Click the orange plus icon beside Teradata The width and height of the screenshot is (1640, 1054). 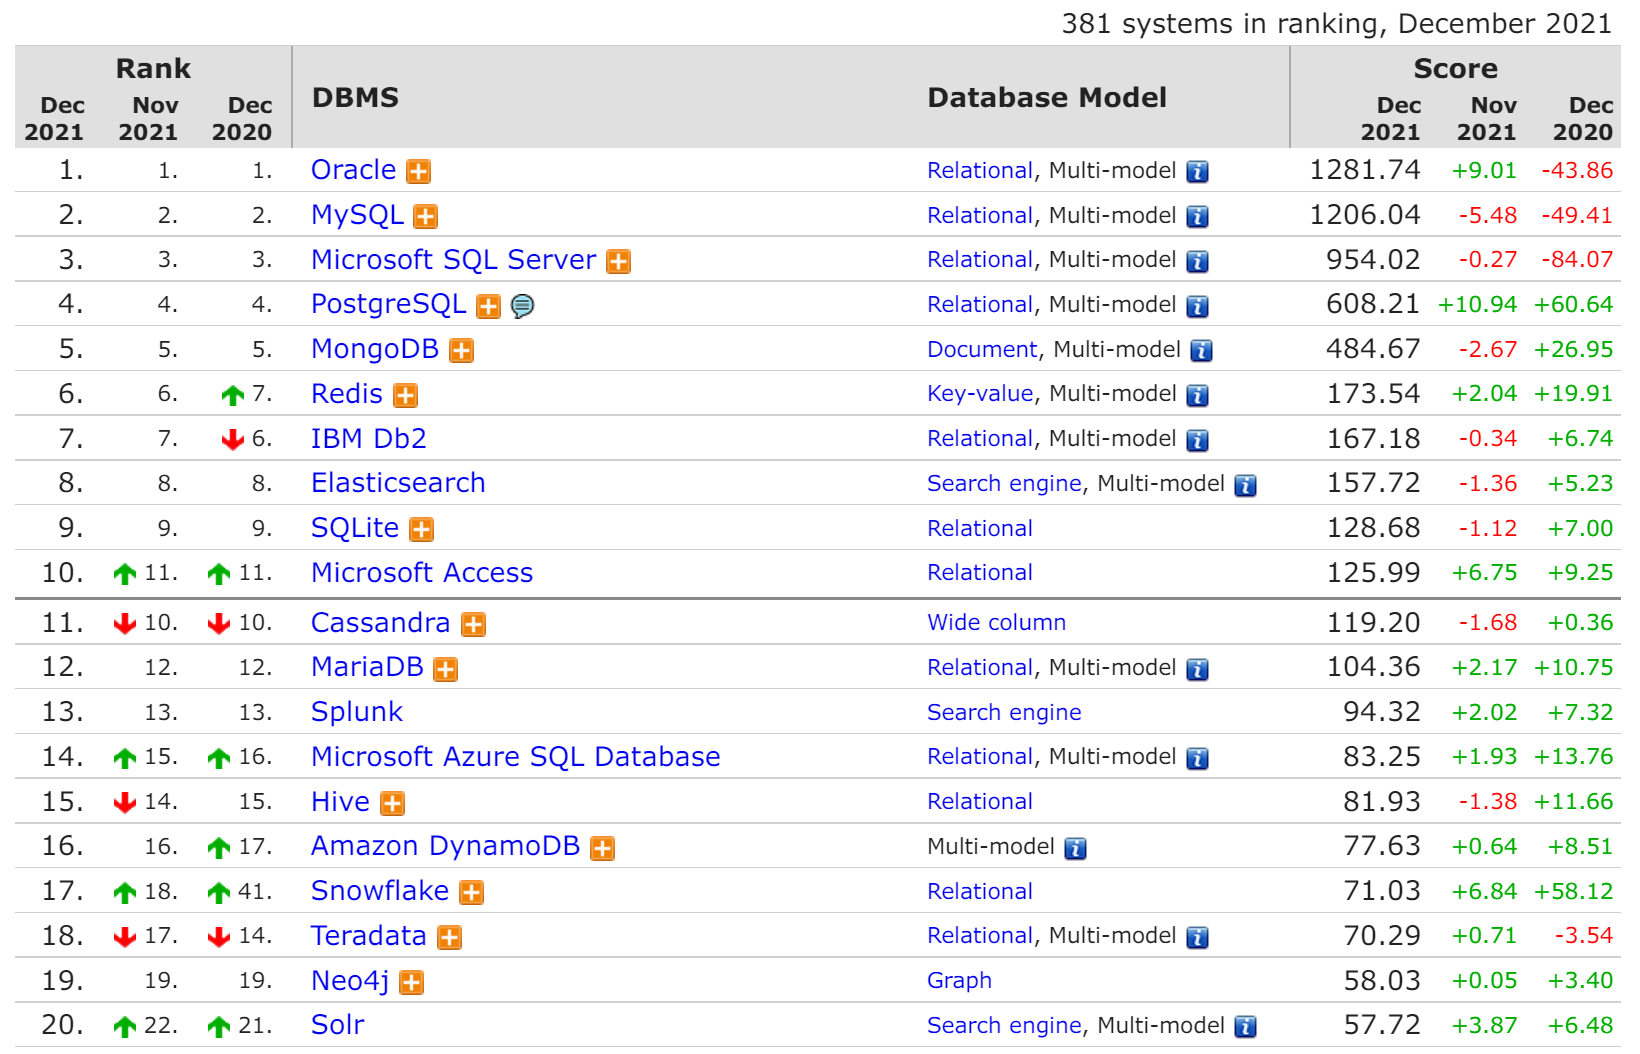tap(449, 938)
